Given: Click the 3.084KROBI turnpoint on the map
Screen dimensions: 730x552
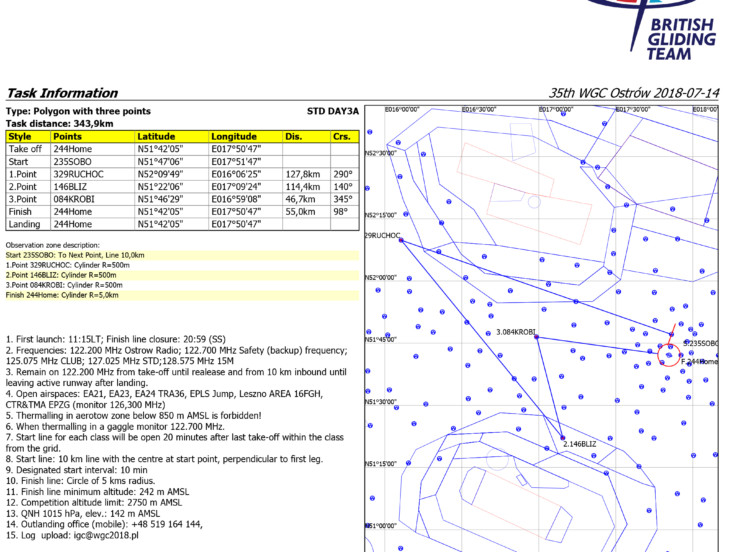Looking at the screenshot, I should (x=537, y=337).
